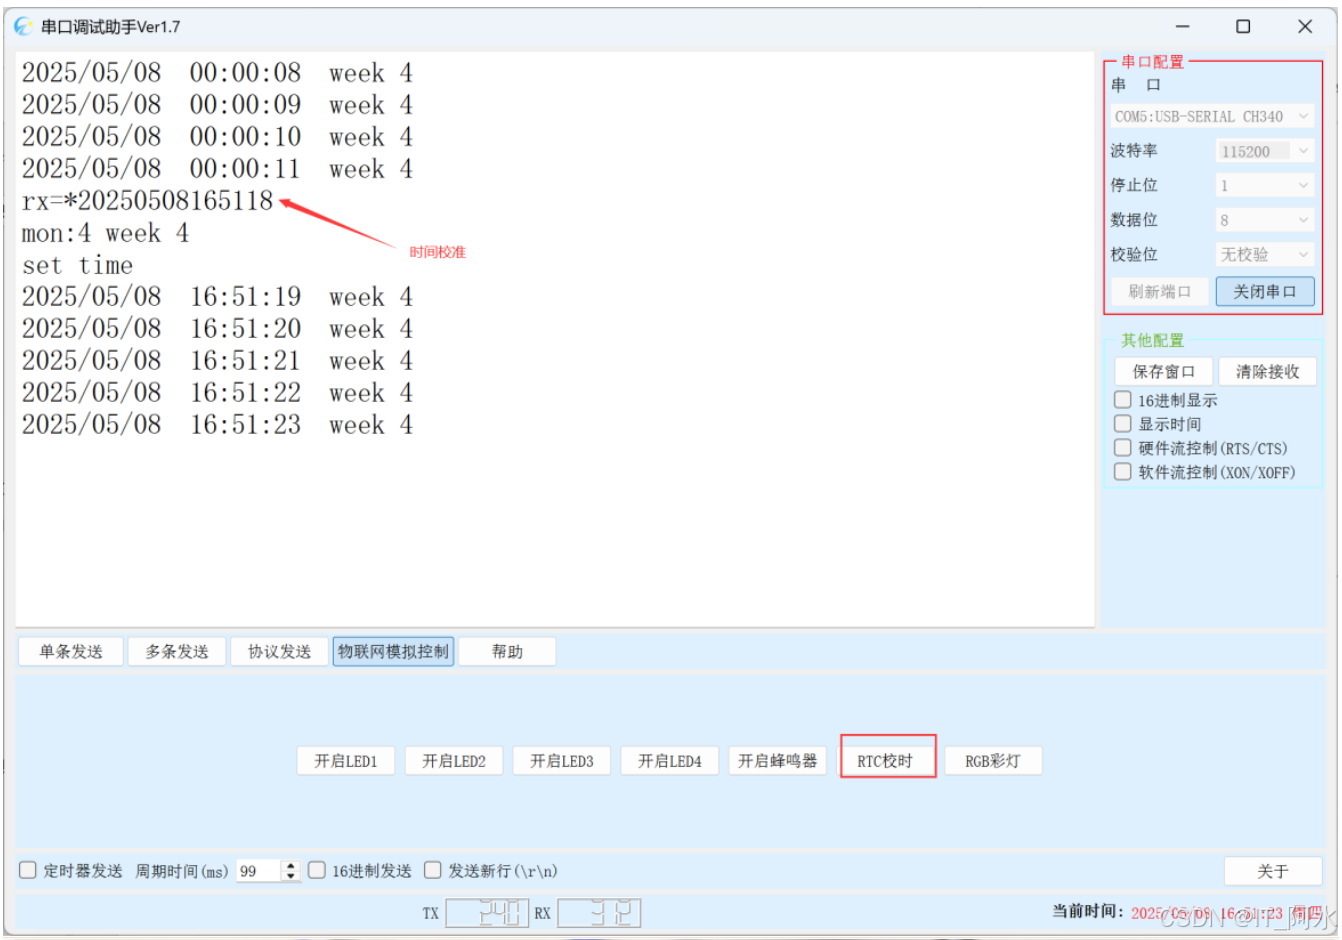The image size is (1342, 940).
Task: Click the 关闭串口 button
Action: tap(1265, 292)
